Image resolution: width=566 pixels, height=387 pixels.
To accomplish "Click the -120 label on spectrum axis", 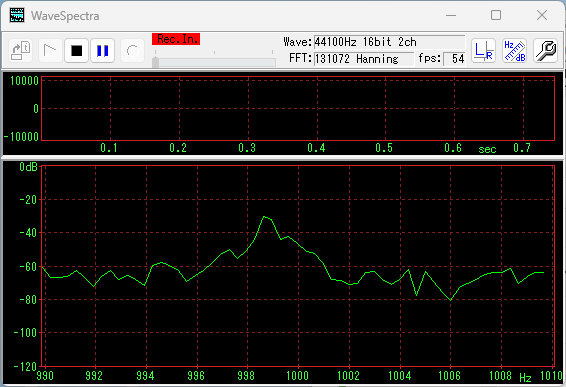I will click(25, 366).
